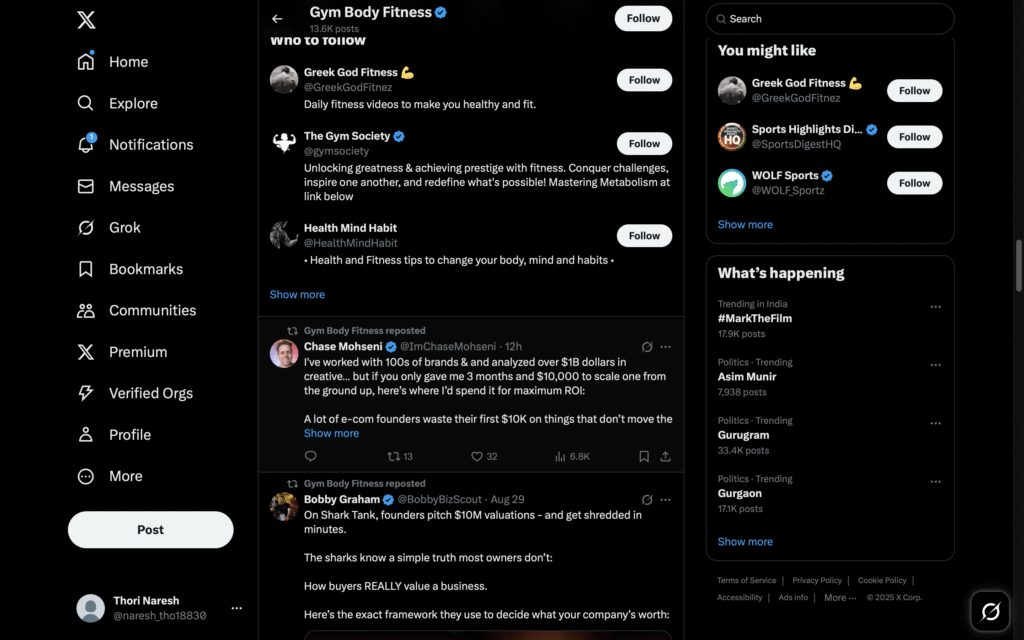The height and width of the screenshot is (640, 1024).
Task: Open options for #MarkTheFilm trend
Action: click(936, 306)
